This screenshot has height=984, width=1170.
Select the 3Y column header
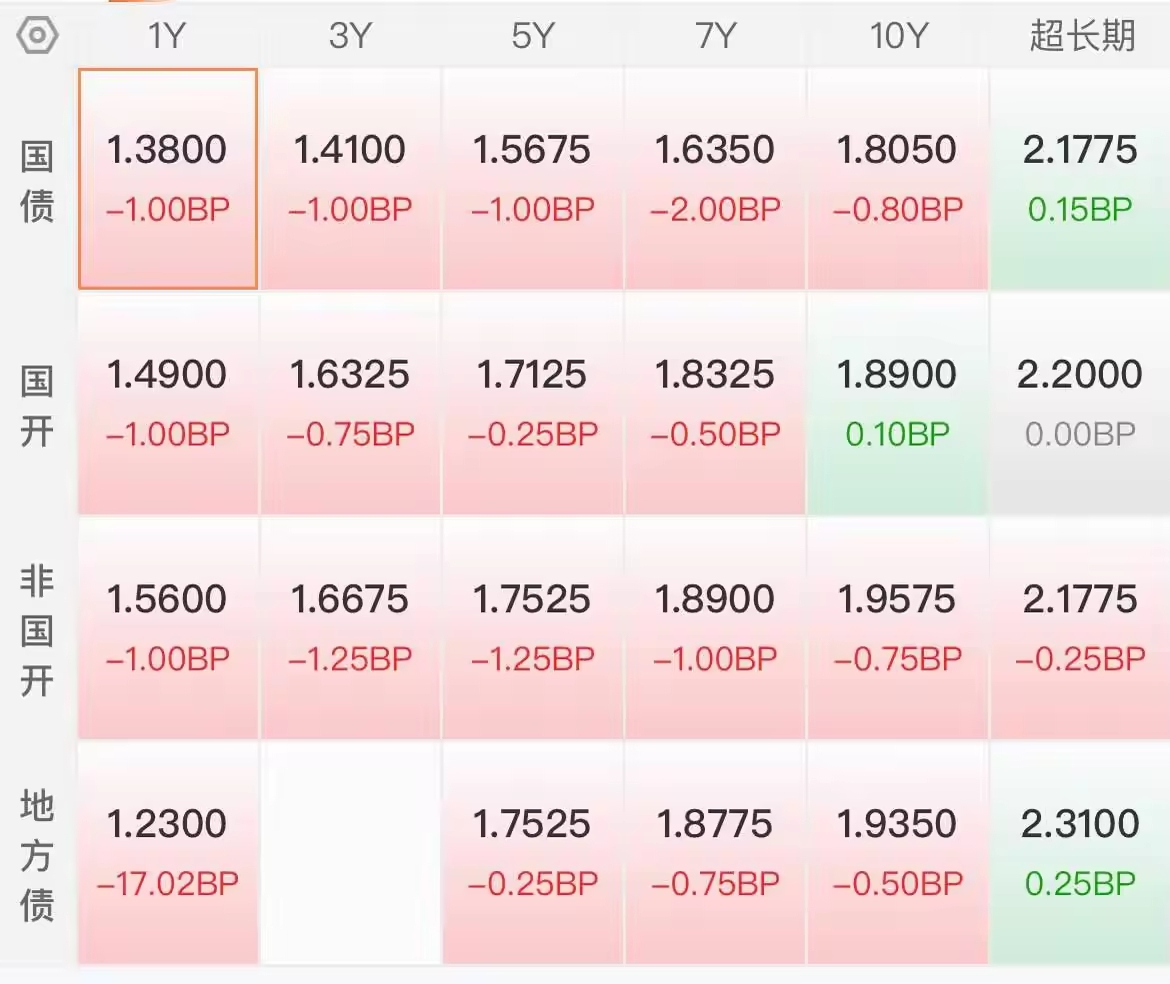pos(350,36)
